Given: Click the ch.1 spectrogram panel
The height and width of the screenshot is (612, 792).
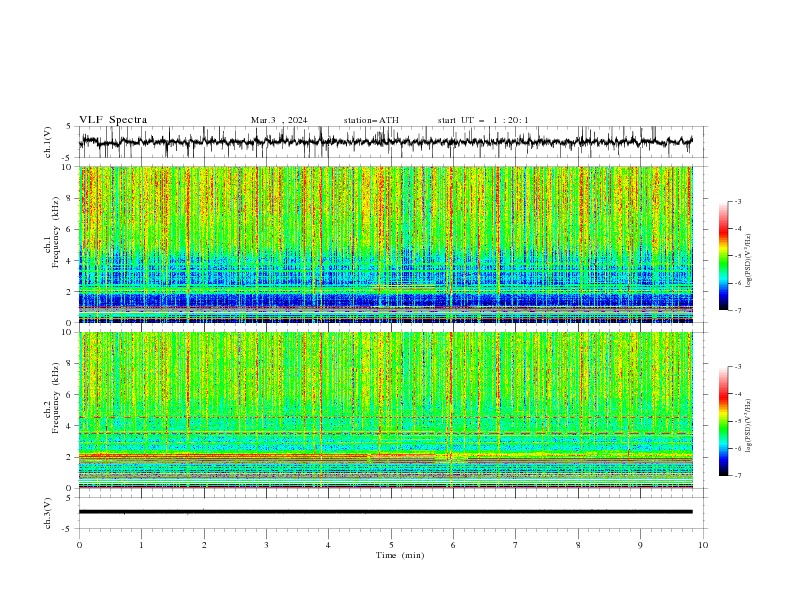Looking at the screenshot, I should [x=386, y=244].
